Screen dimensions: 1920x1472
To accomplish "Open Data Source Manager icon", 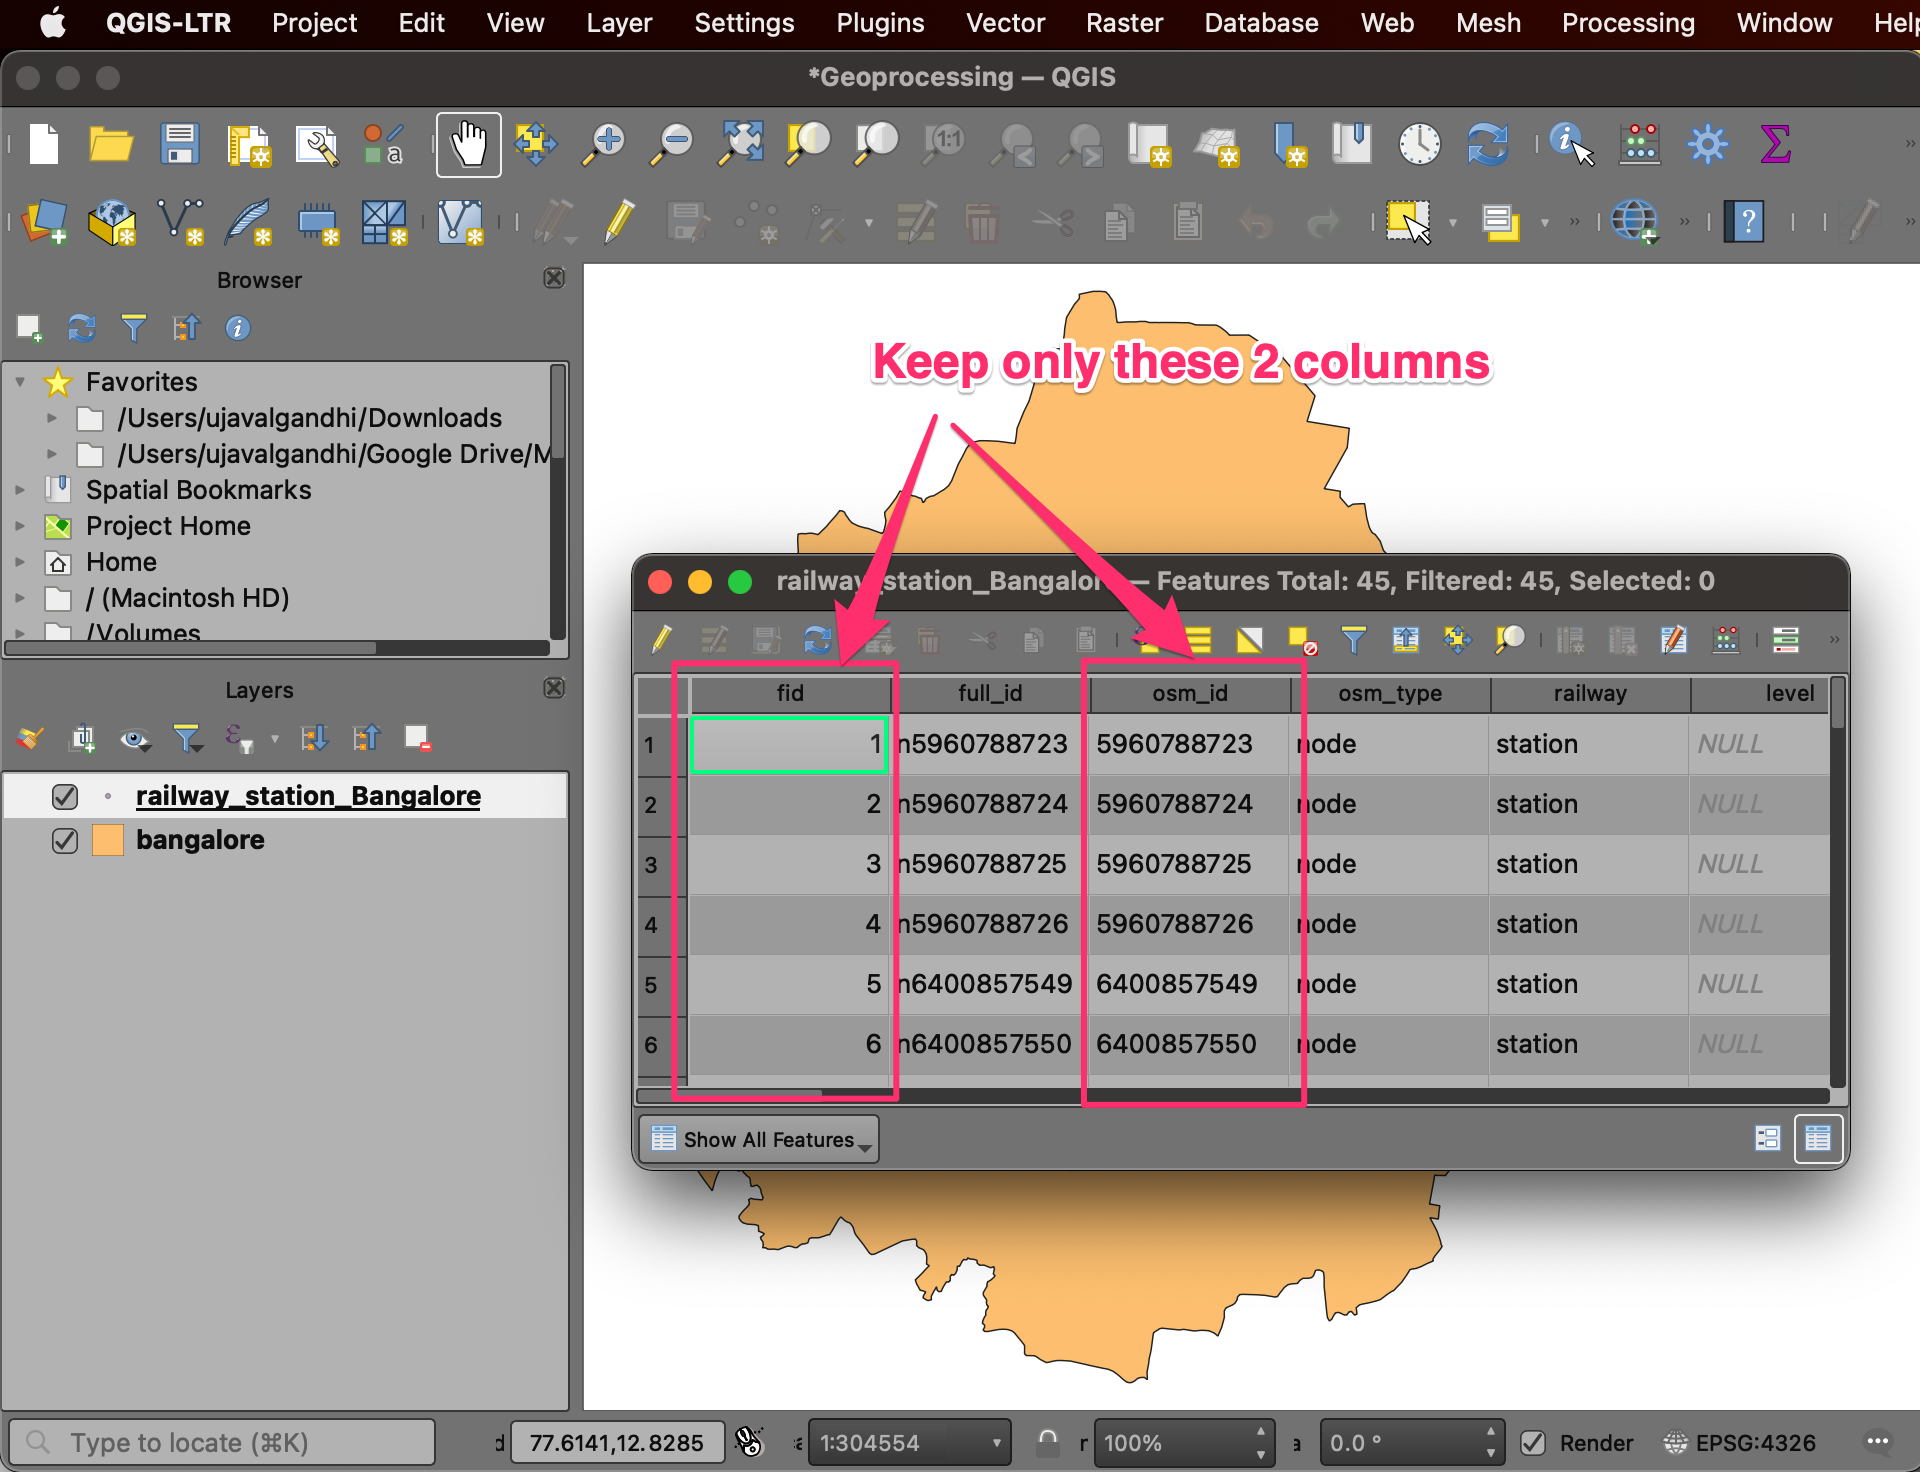I will [x=44, y=222].
